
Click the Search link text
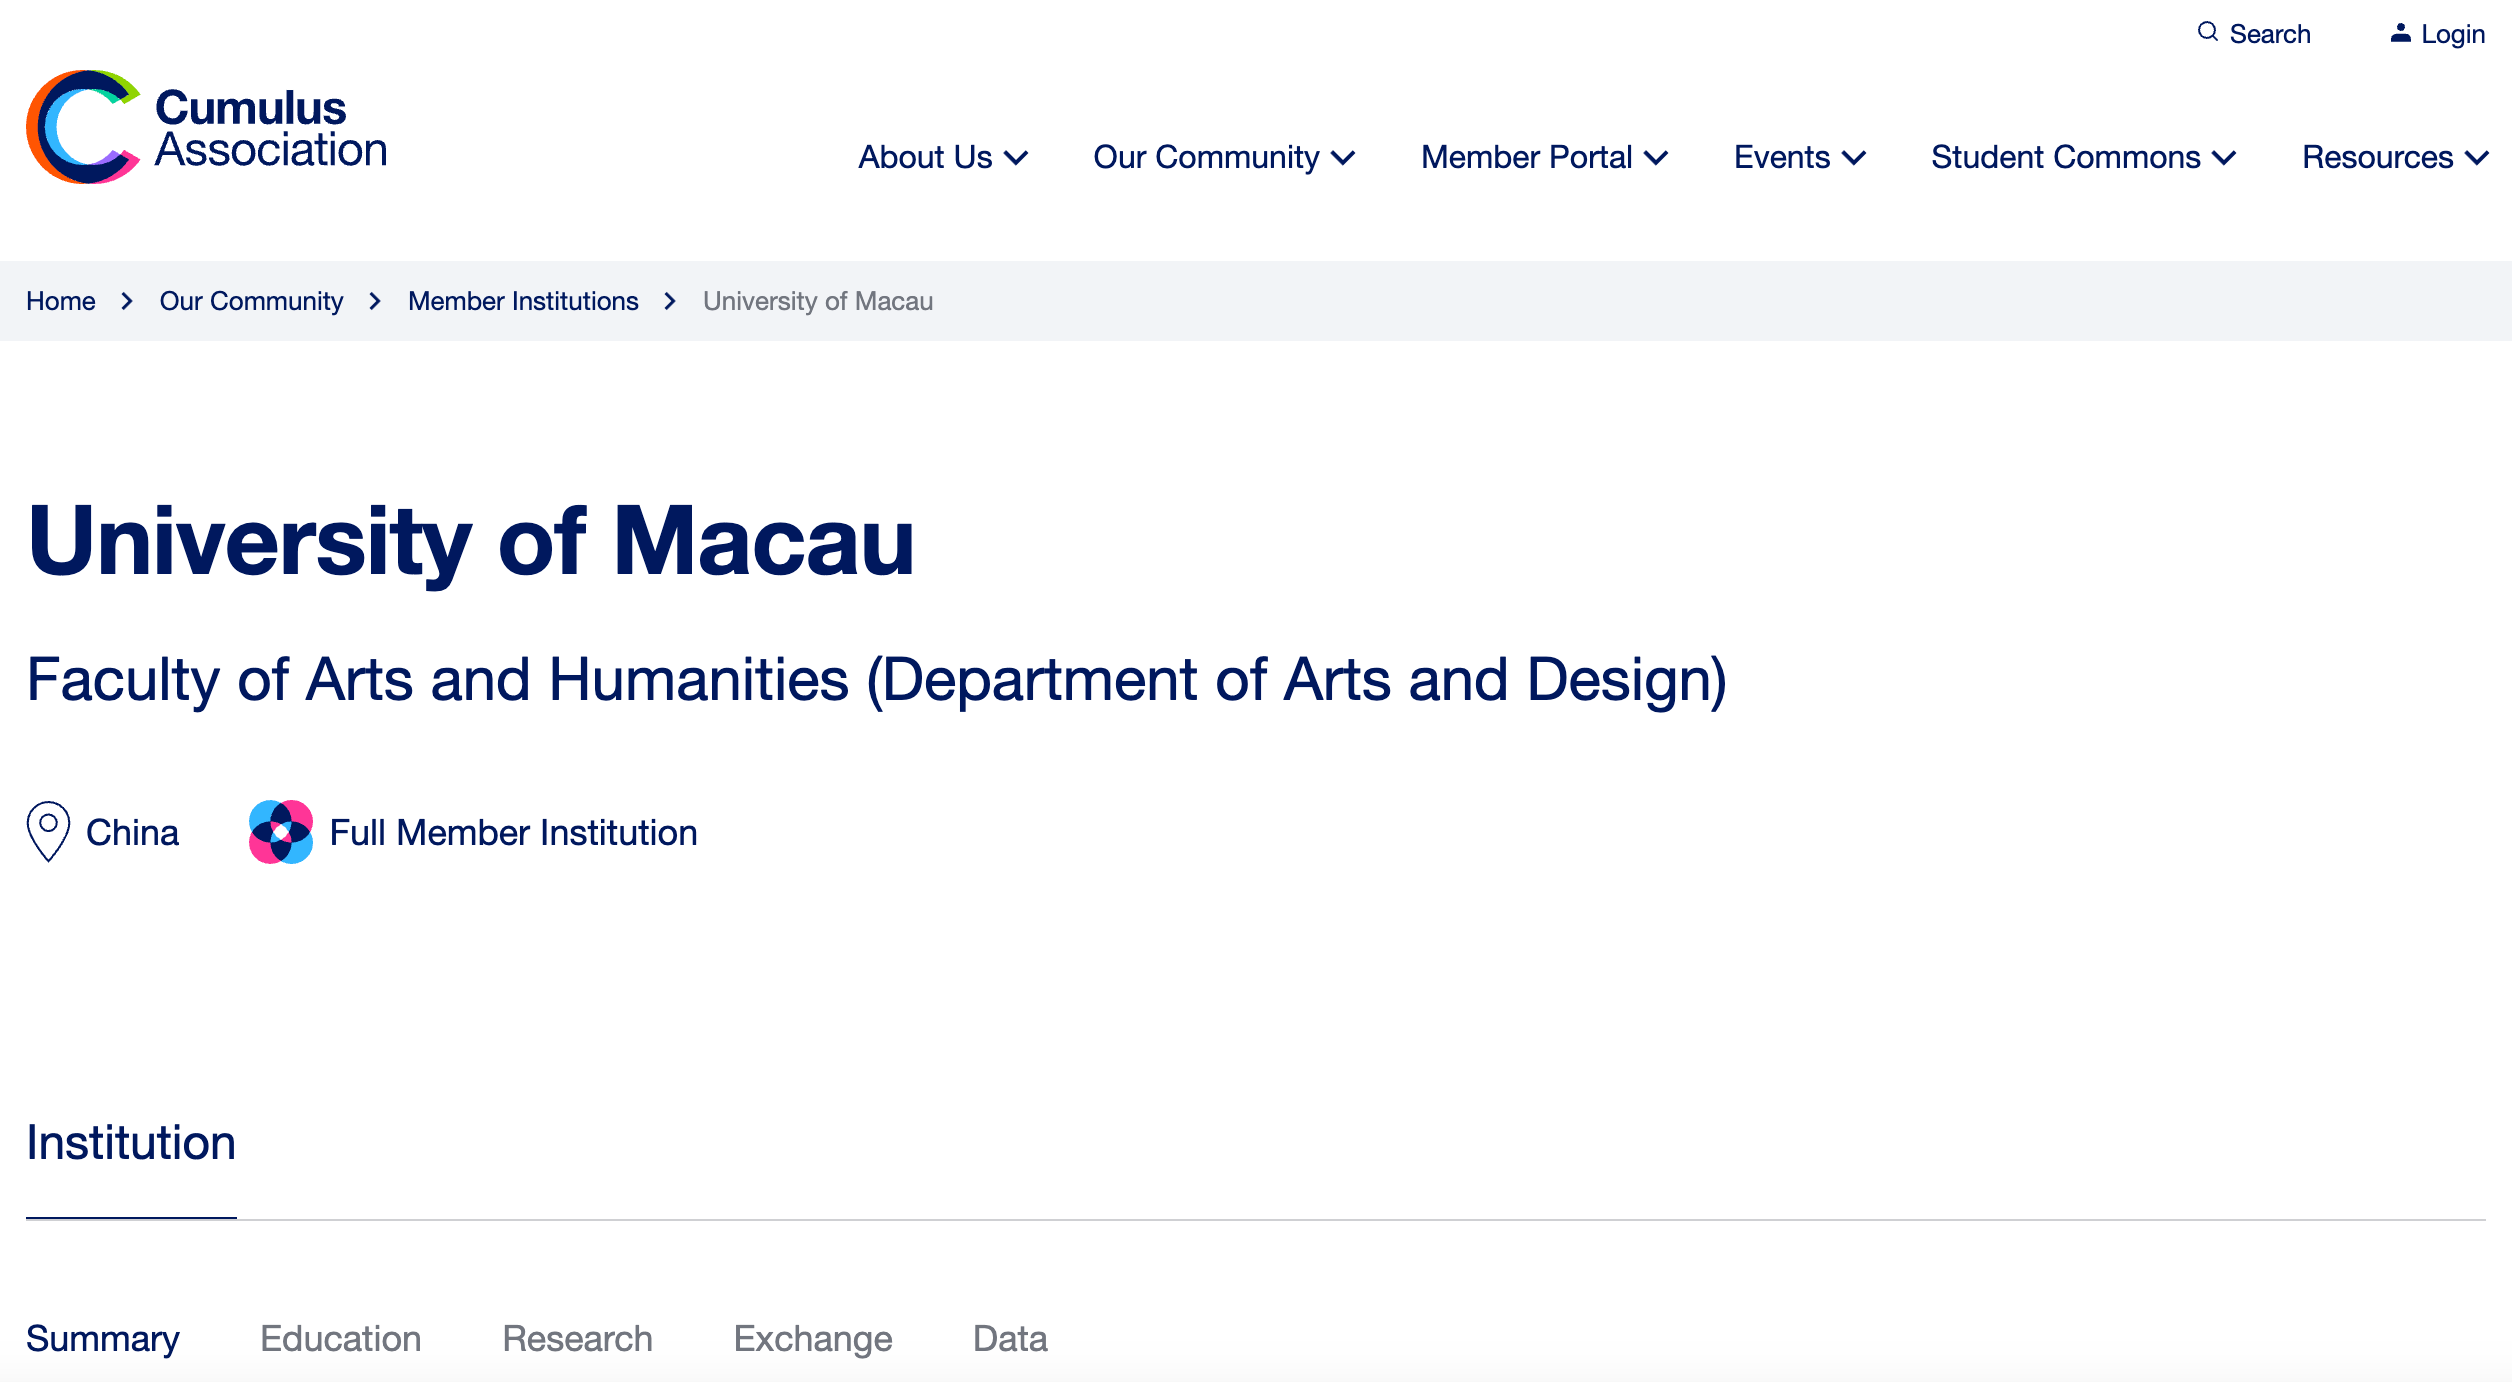point(2270,34)
